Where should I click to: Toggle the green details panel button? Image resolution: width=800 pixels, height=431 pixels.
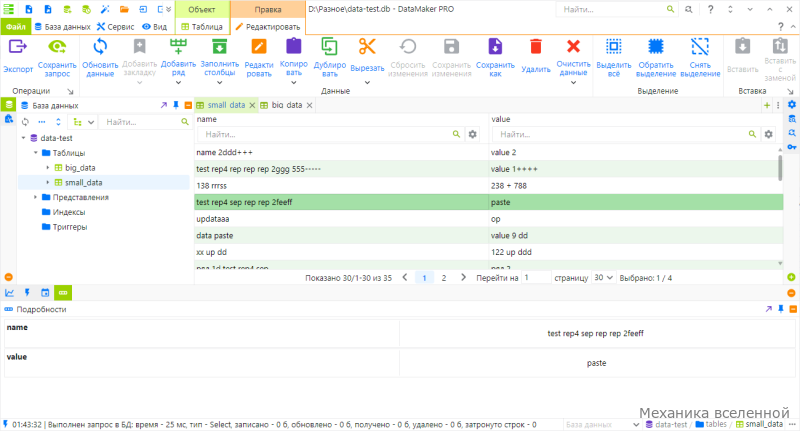pos(63,293)
